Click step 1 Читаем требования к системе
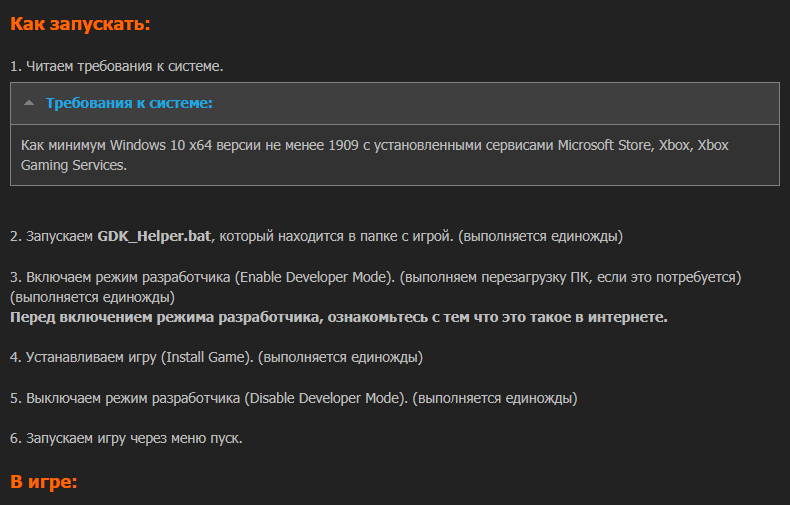This screenshot has height=505, width=790. (116, 66)
